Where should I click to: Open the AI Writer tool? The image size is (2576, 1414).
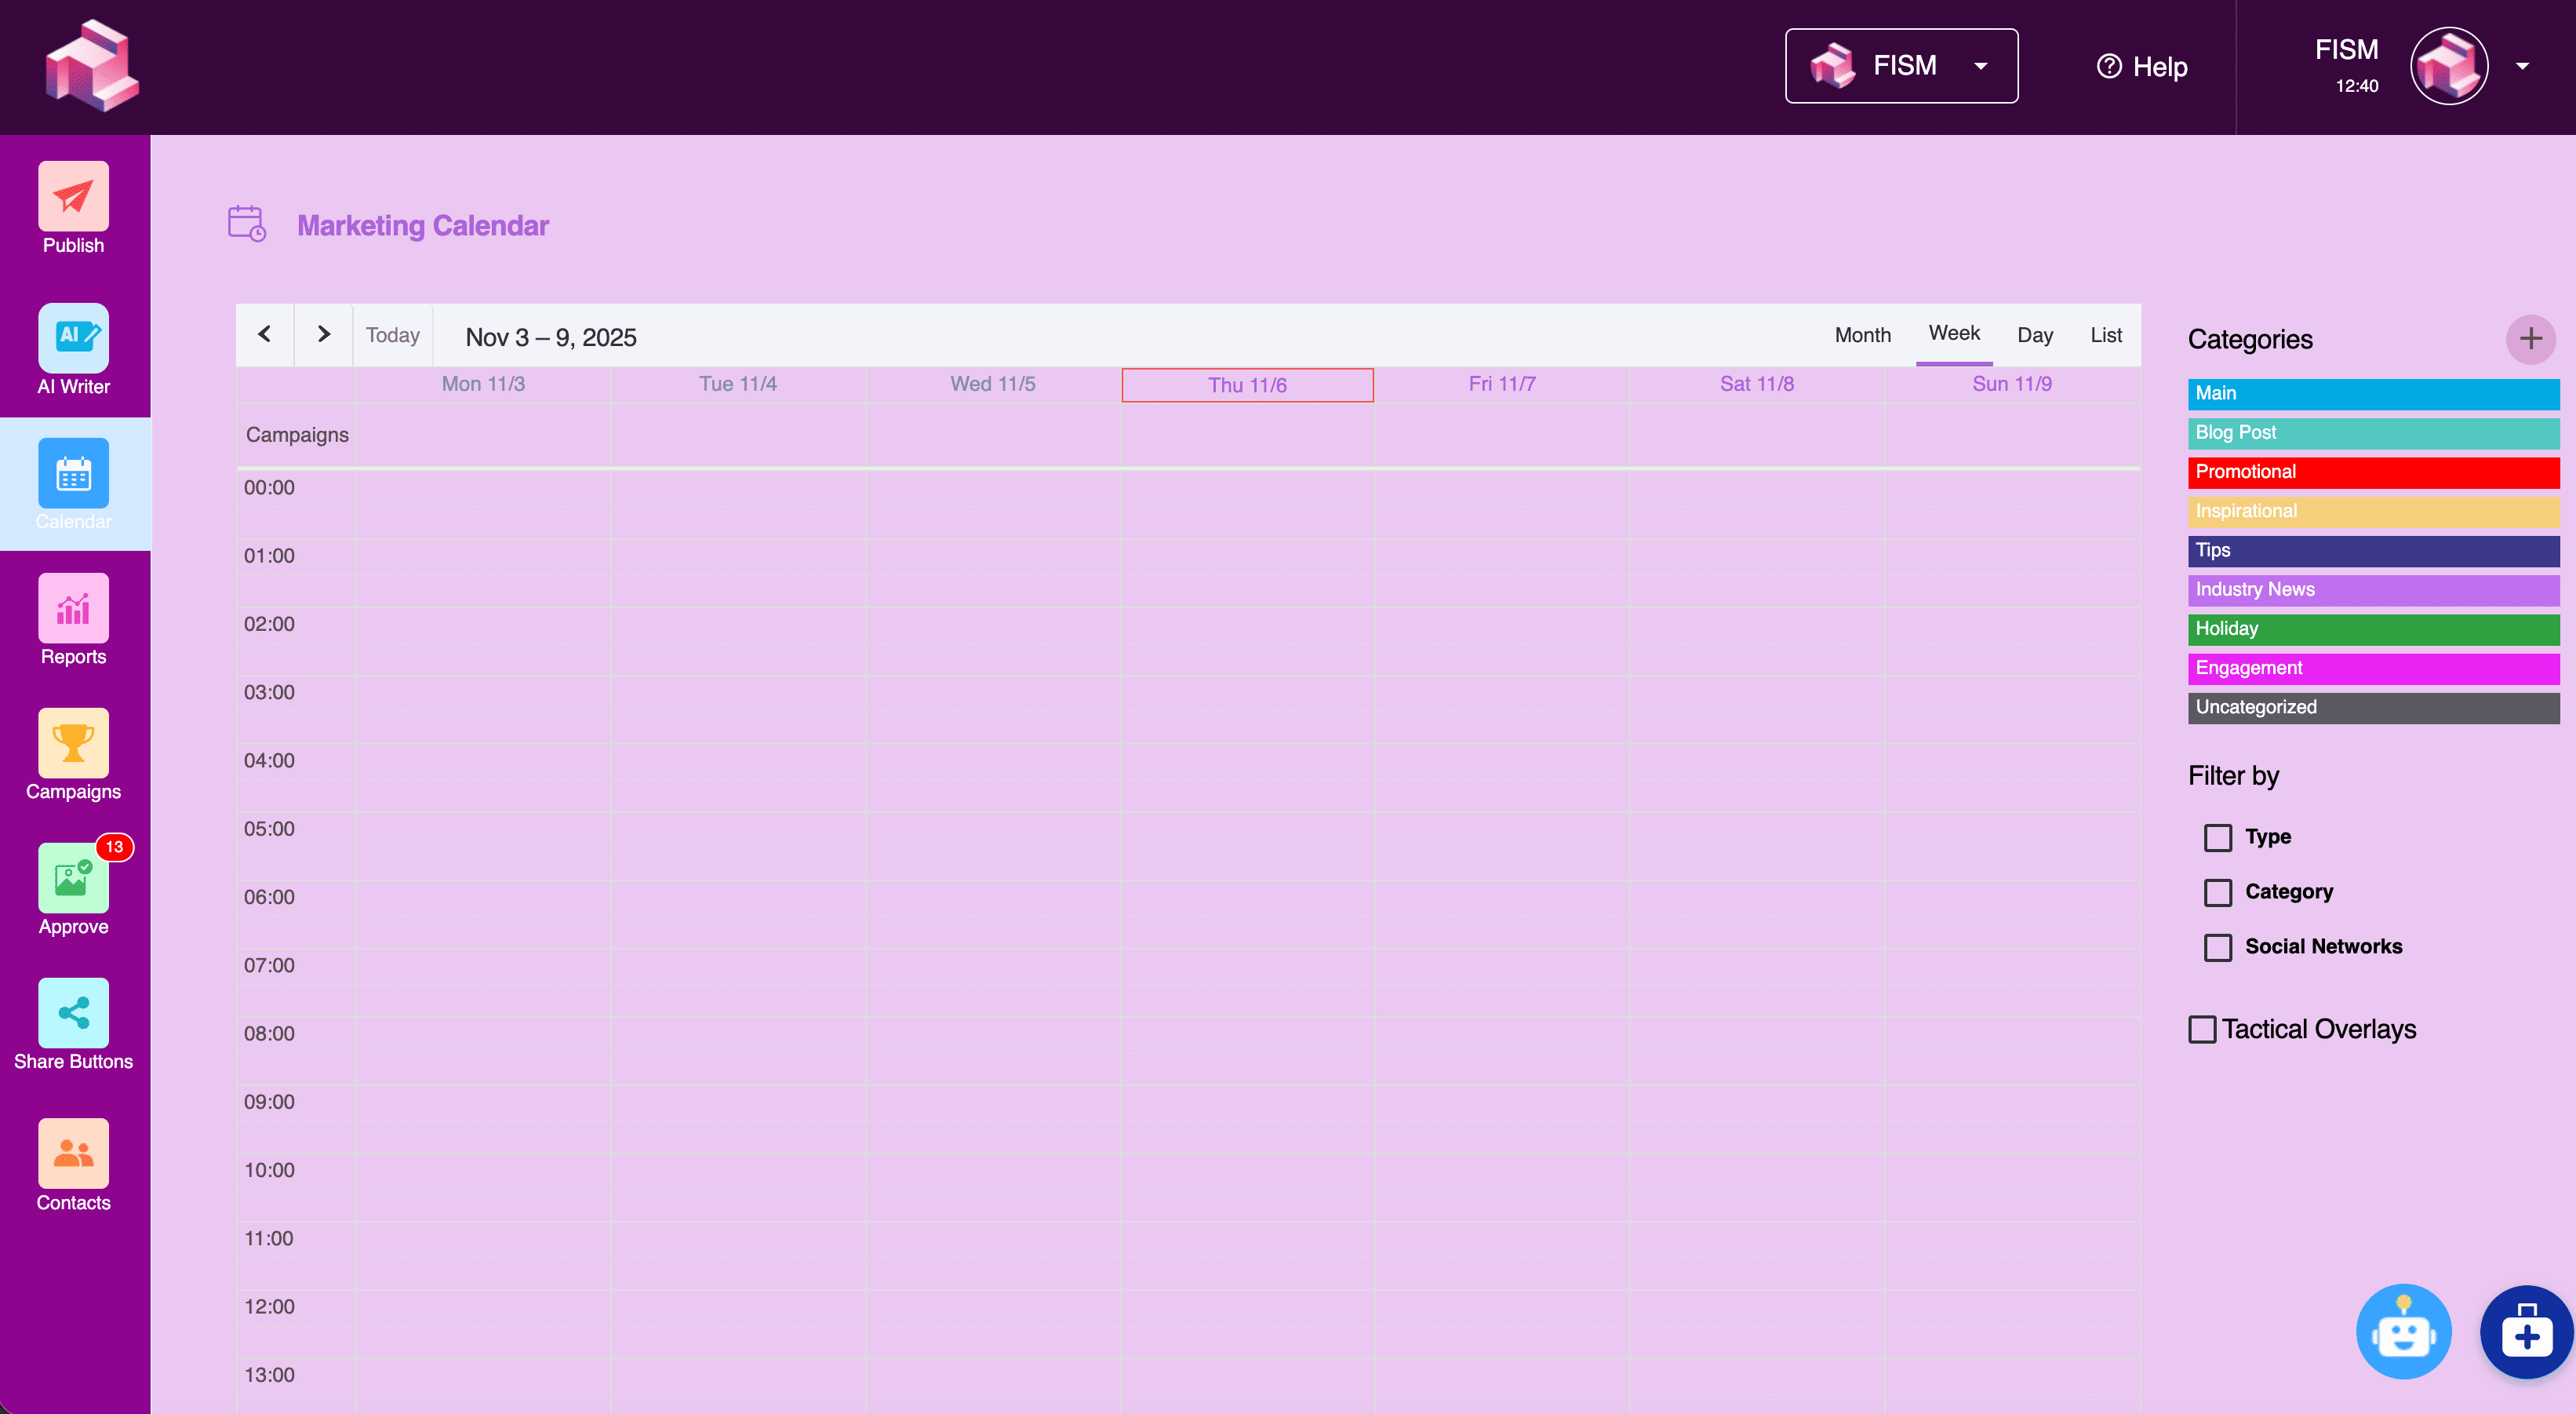[73, 338]
